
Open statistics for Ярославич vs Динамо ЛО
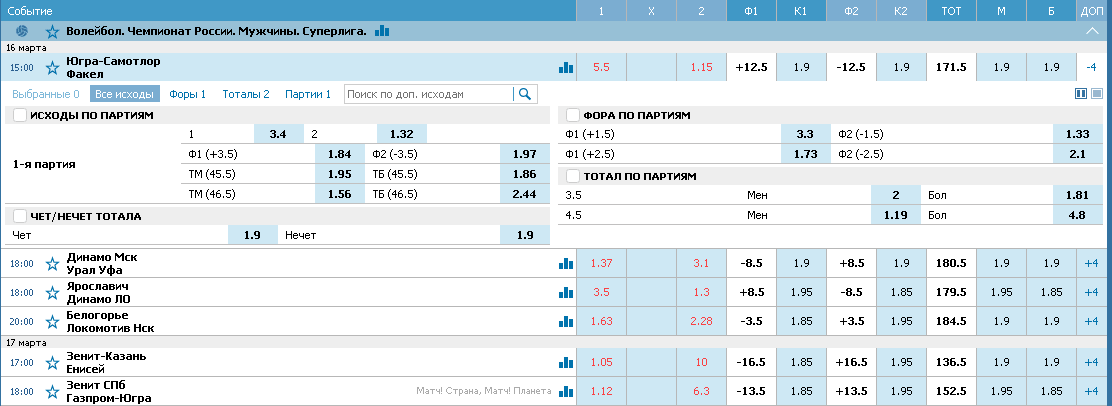(565, 292)
